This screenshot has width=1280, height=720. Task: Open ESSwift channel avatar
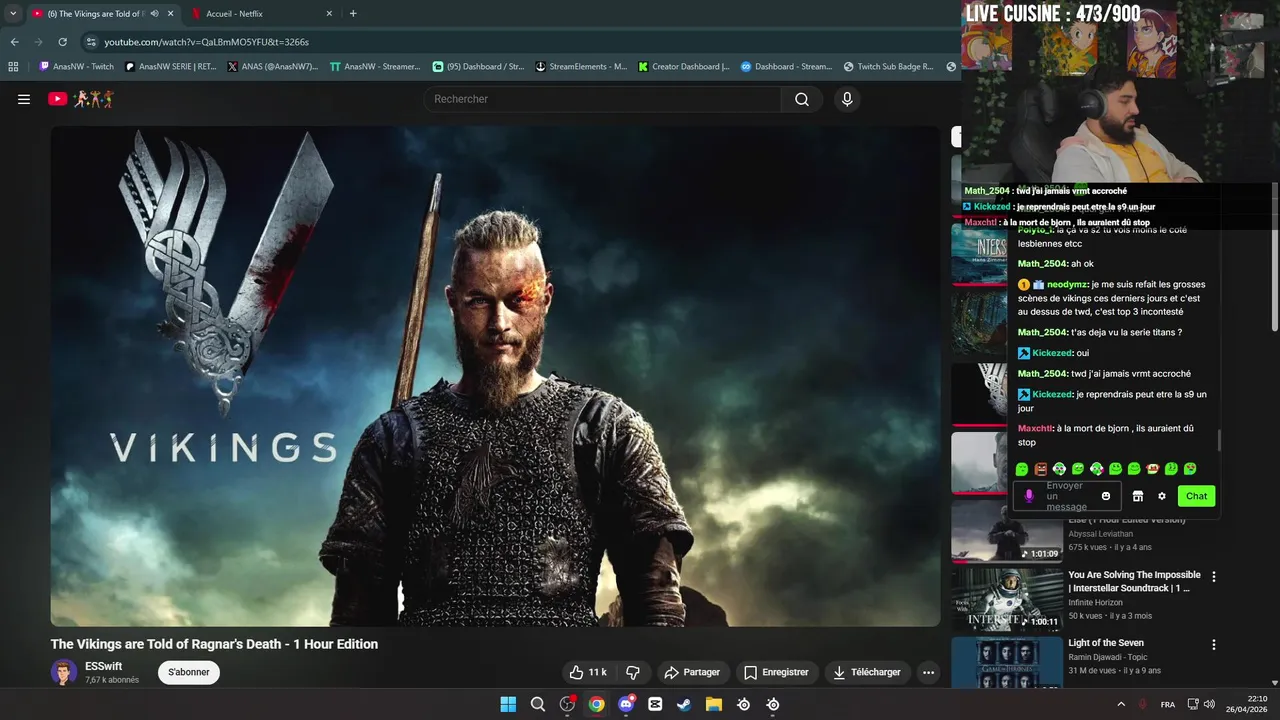tap(64, 672)
